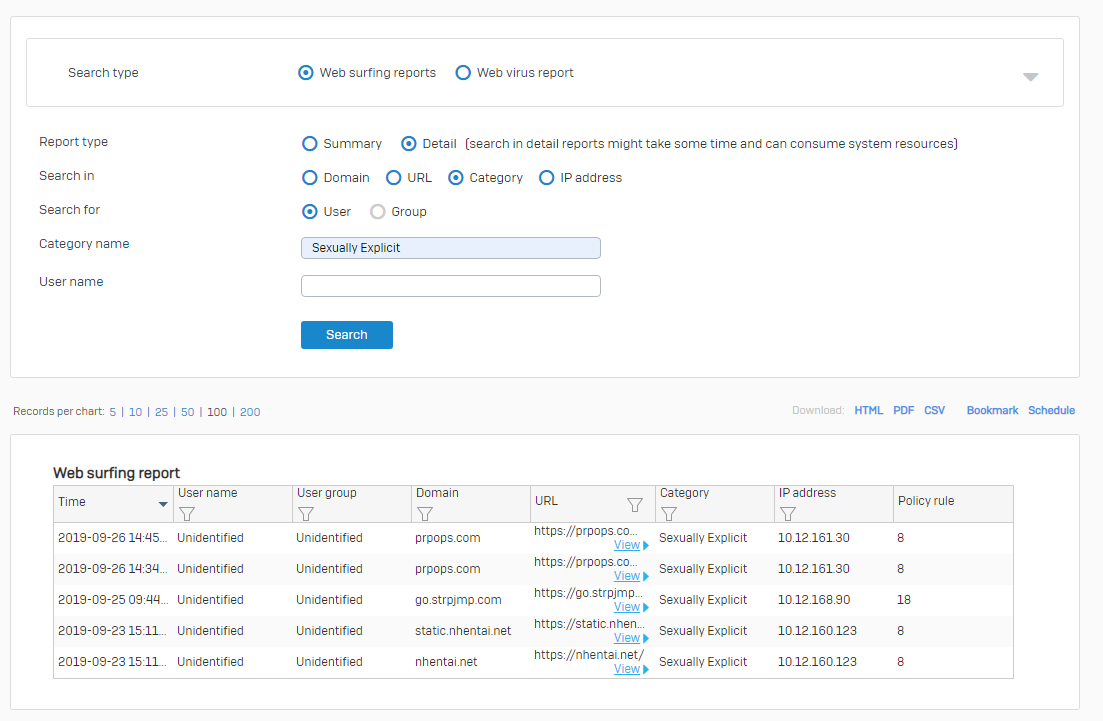Download the report as PDF
The height and width of the screenshot is (721, 1103).
point(903,411)
